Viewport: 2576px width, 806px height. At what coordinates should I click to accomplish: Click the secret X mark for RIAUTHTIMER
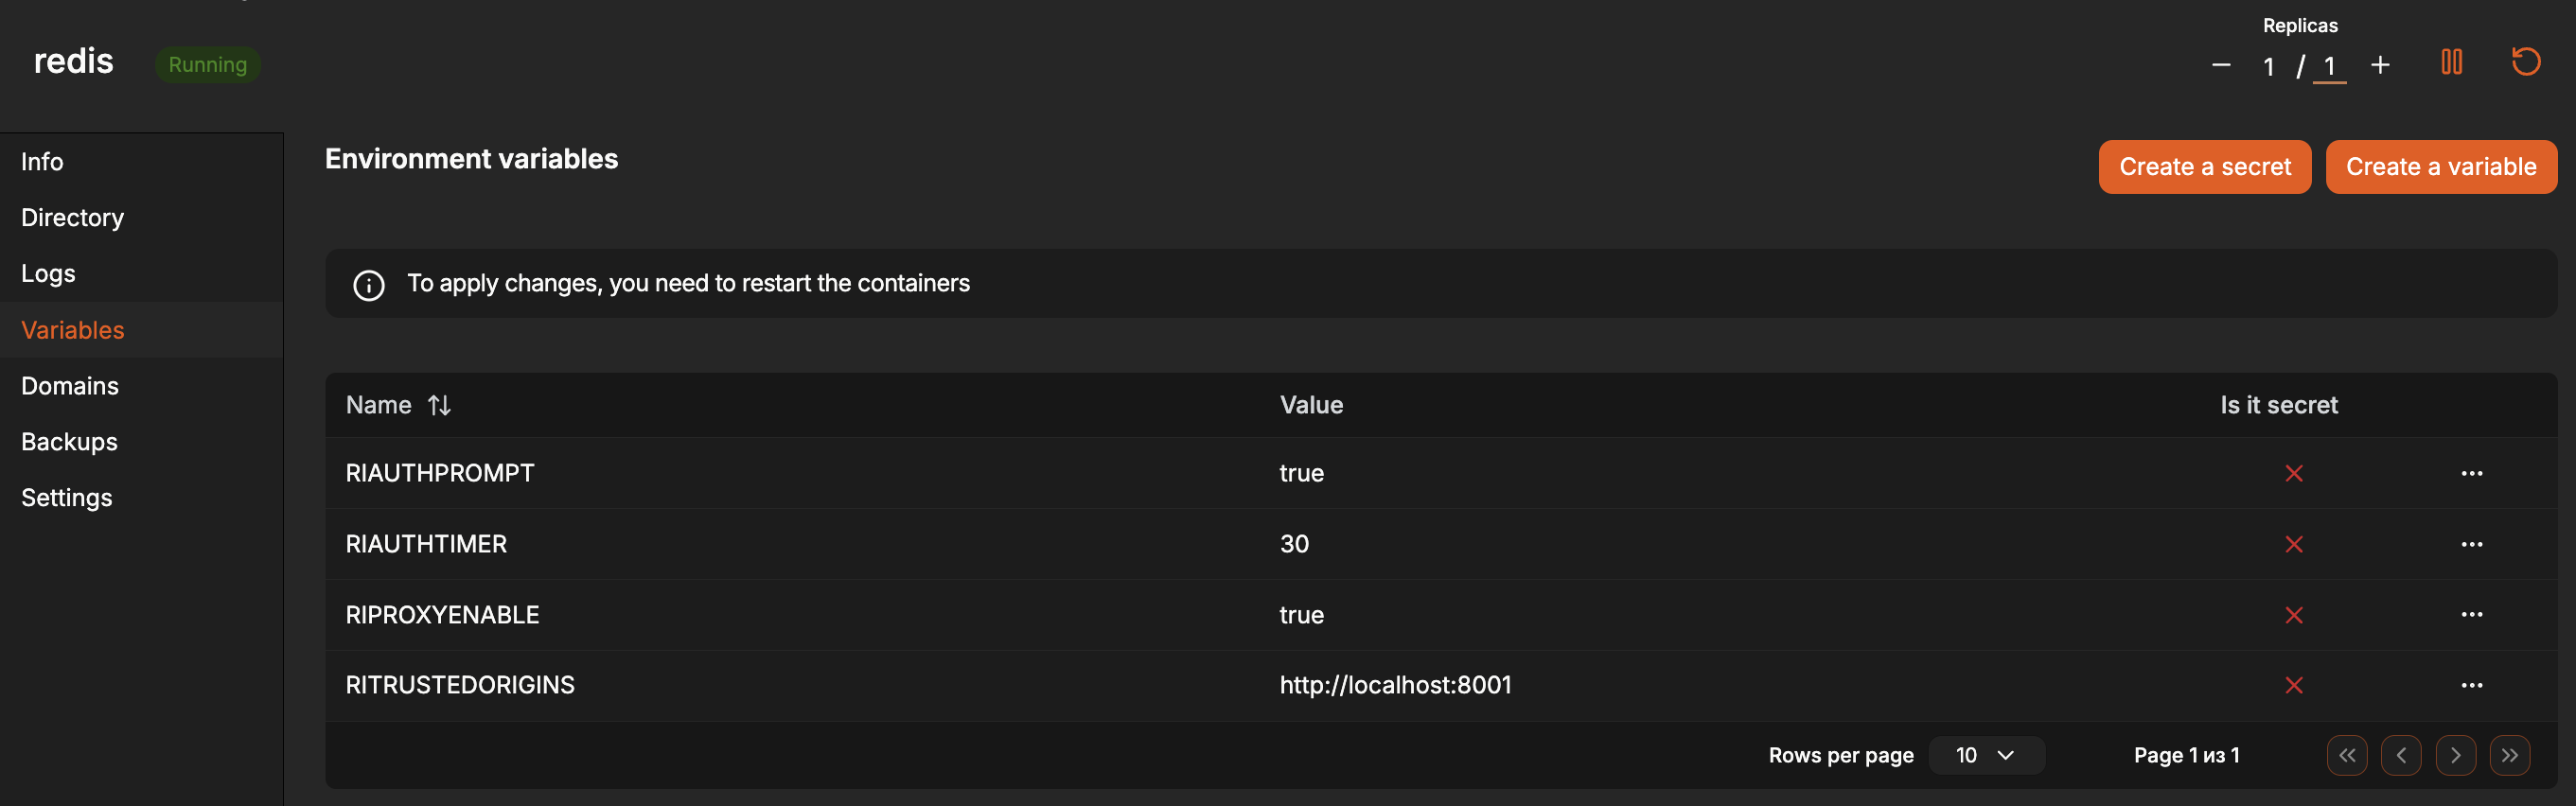2294,544
